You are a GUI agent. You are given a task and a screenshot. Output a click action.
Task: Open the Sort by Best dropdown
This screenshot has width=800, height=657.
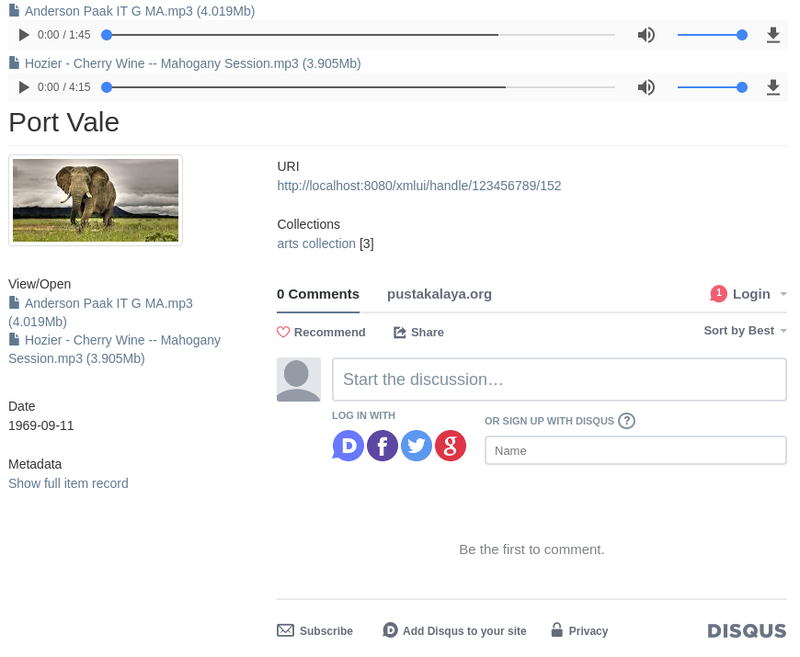click(x=745, y=331)
